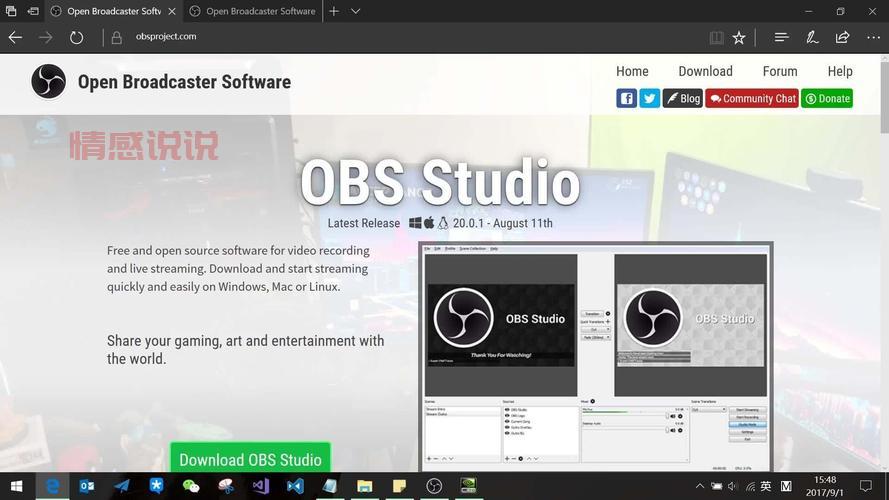Screen dimensions: 889x500
Task: Switch to second Open Broadcaster Software tab
Action: [260, 11]
